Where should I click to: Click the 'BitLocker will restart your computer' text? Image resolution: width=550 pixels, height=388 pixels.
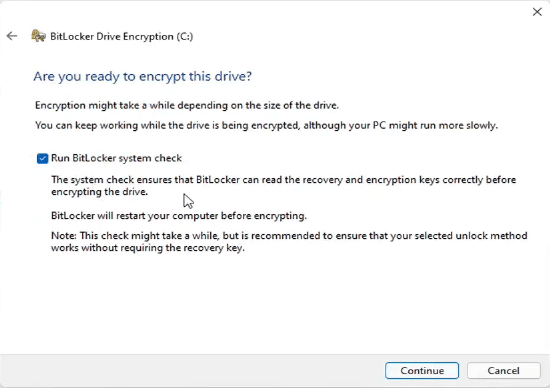pos(179,215)
